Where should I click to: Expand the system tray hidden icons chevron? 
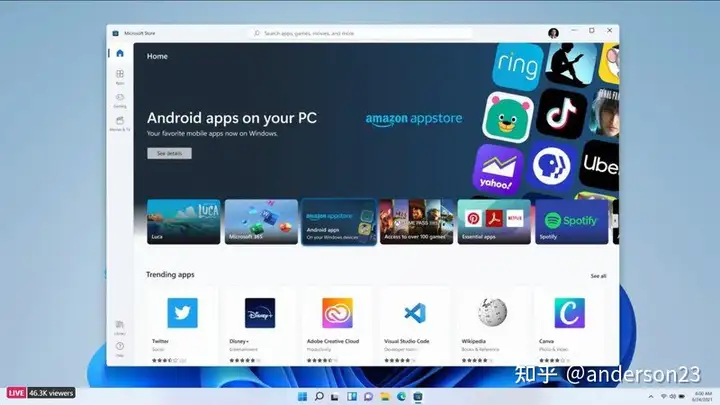click(651, 396)
